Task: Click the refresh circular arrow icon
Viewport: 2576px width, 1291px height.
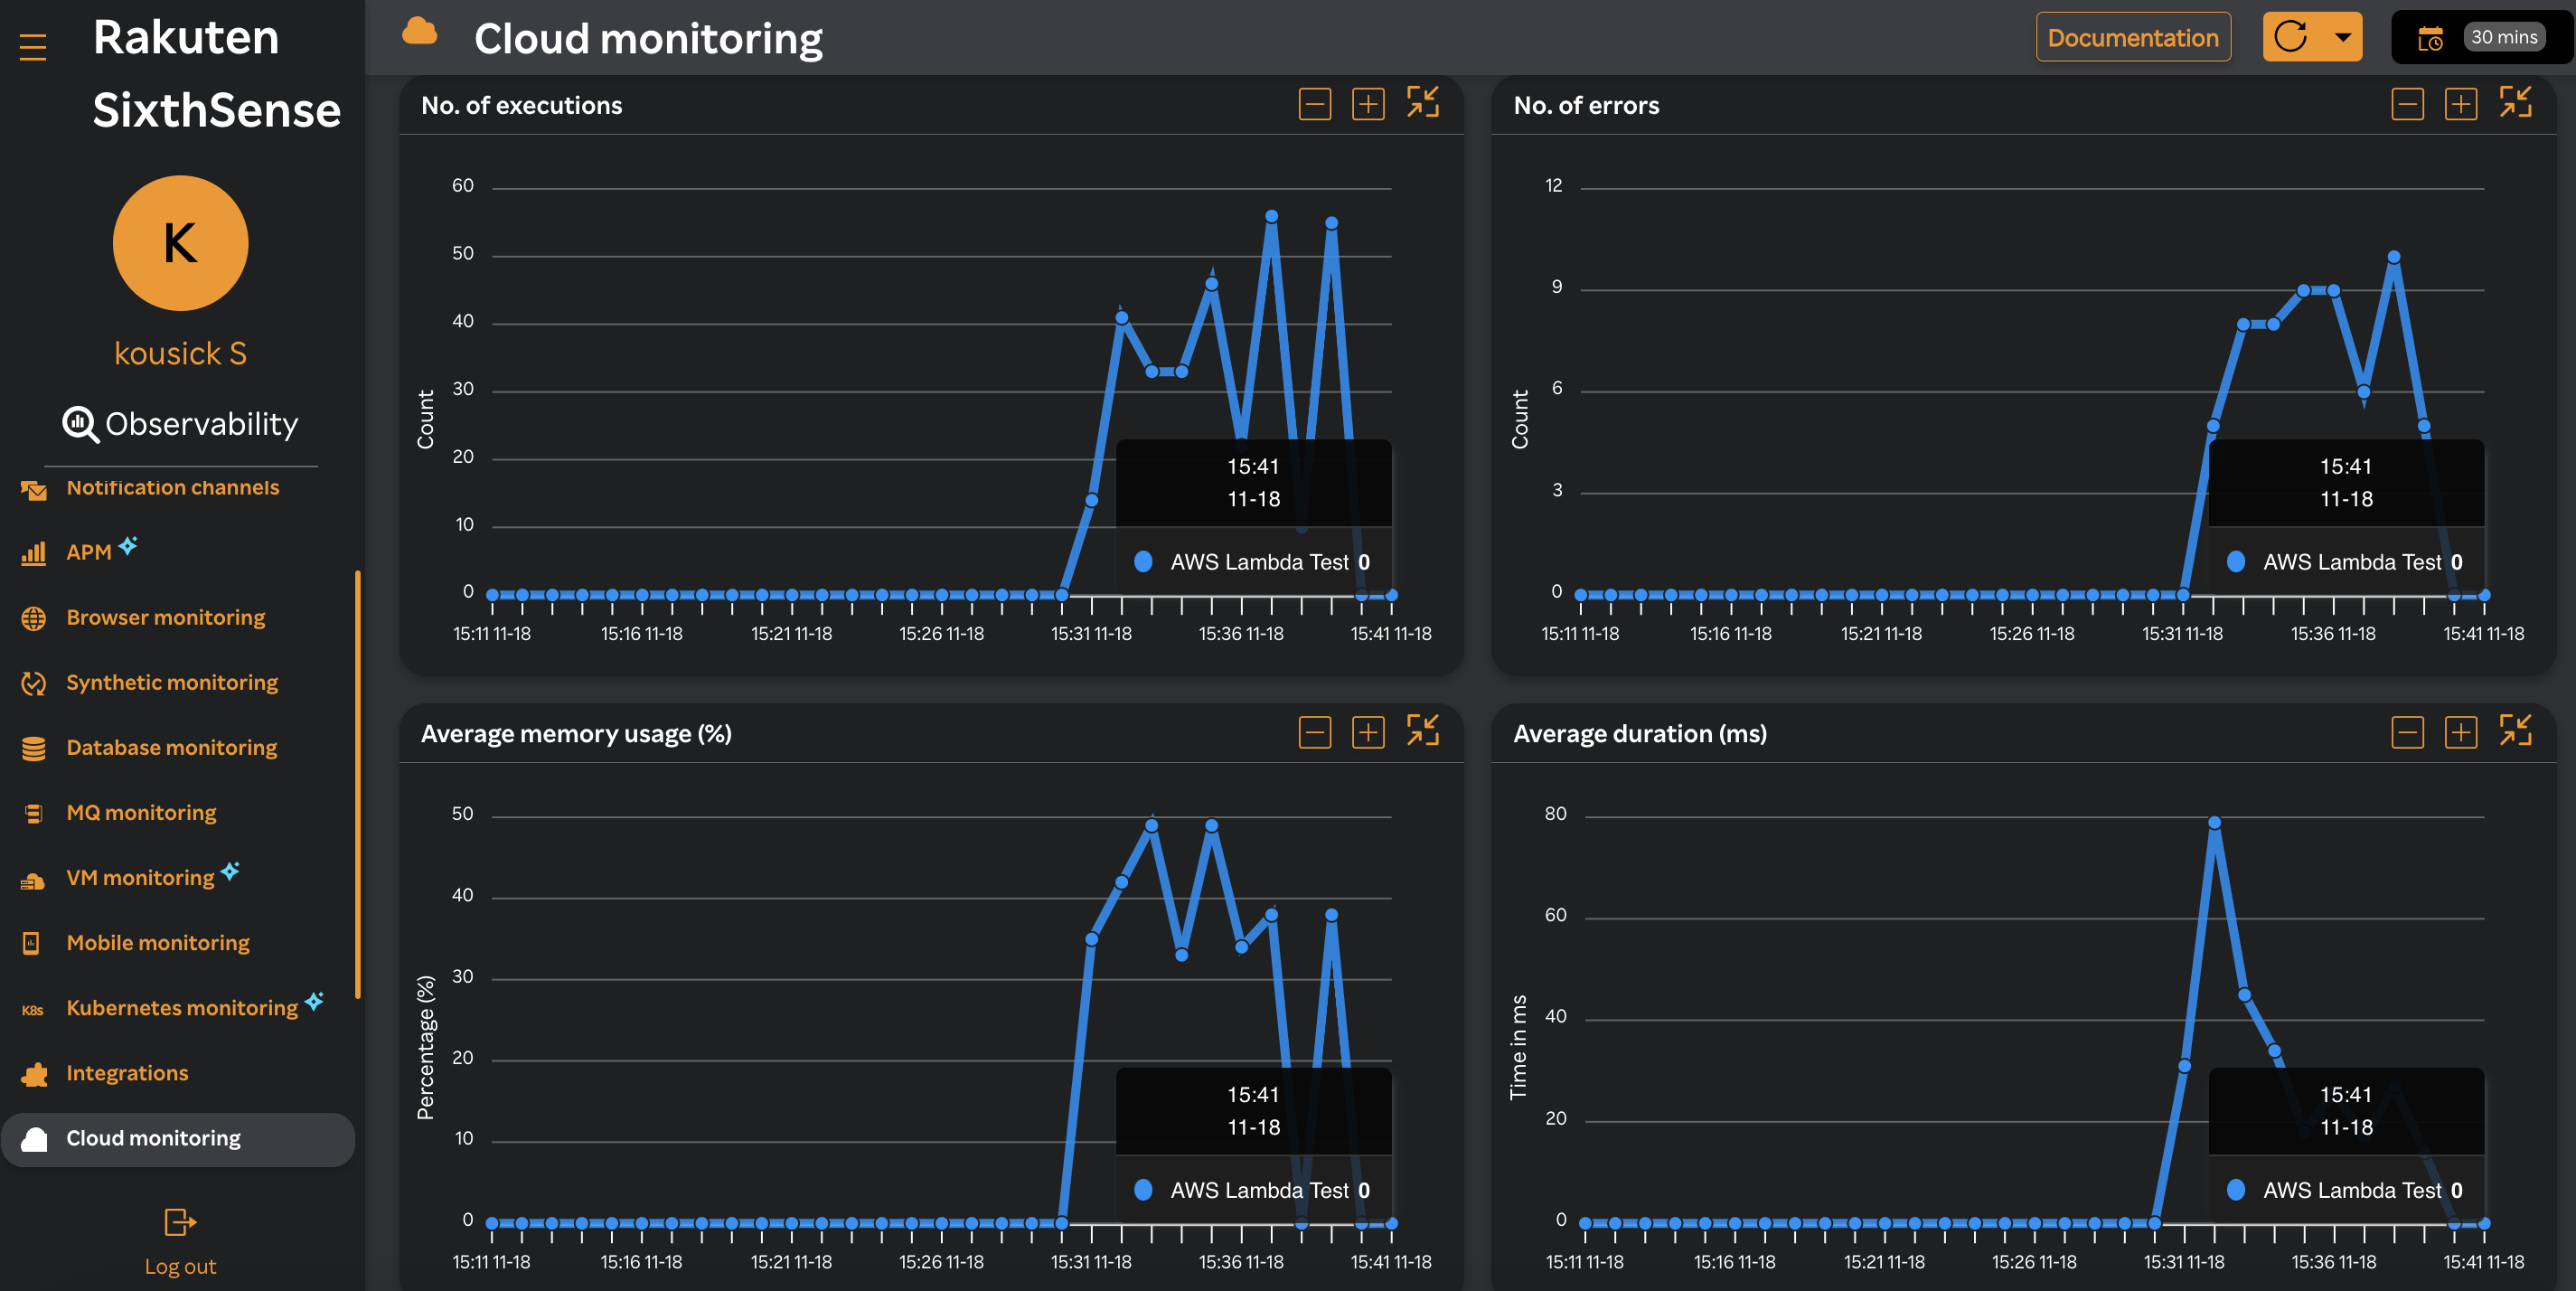Action: click(x=2290, y=37)
